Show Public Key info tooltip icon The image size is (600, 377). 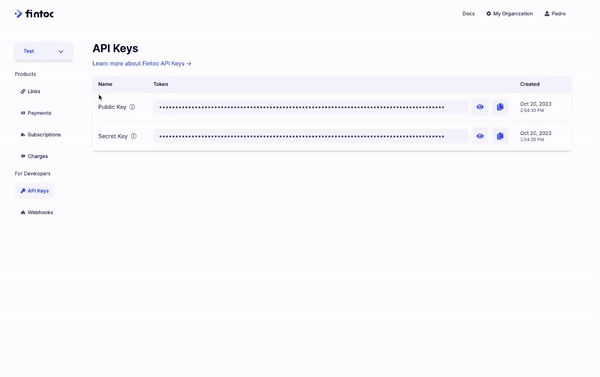coord(132,107)
